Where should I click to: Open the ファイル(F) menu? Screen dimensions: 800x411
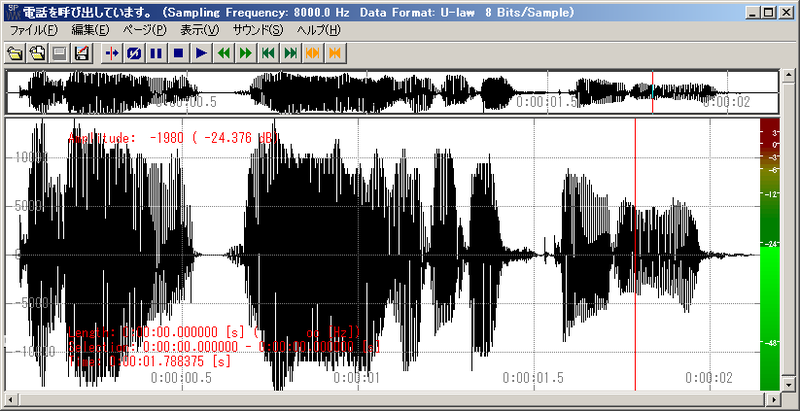[34, 30]
